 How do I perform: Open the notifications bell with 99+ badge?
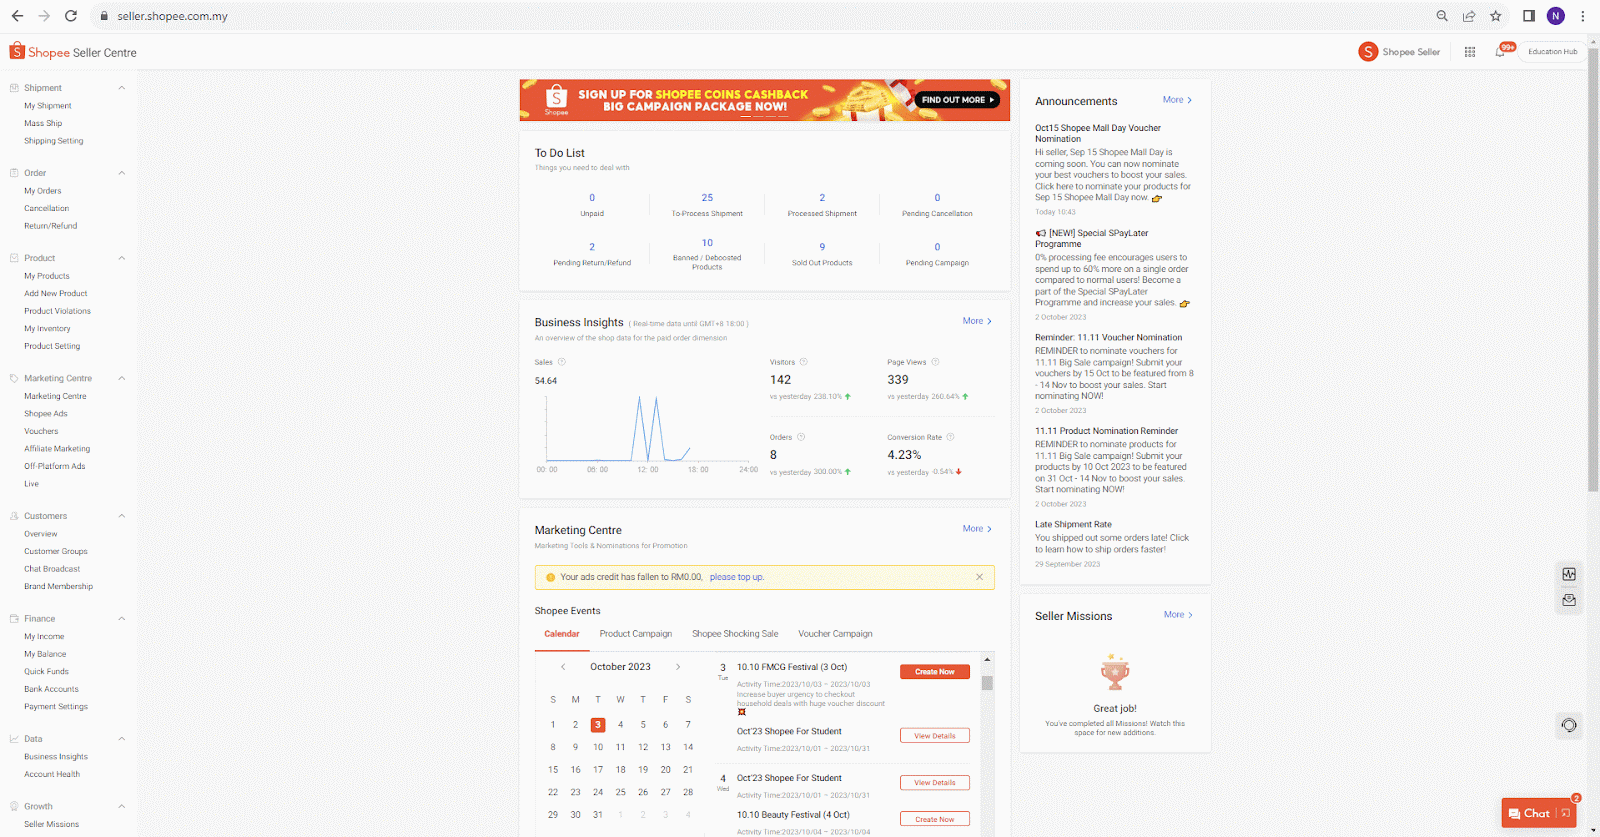pos(1501,52)
